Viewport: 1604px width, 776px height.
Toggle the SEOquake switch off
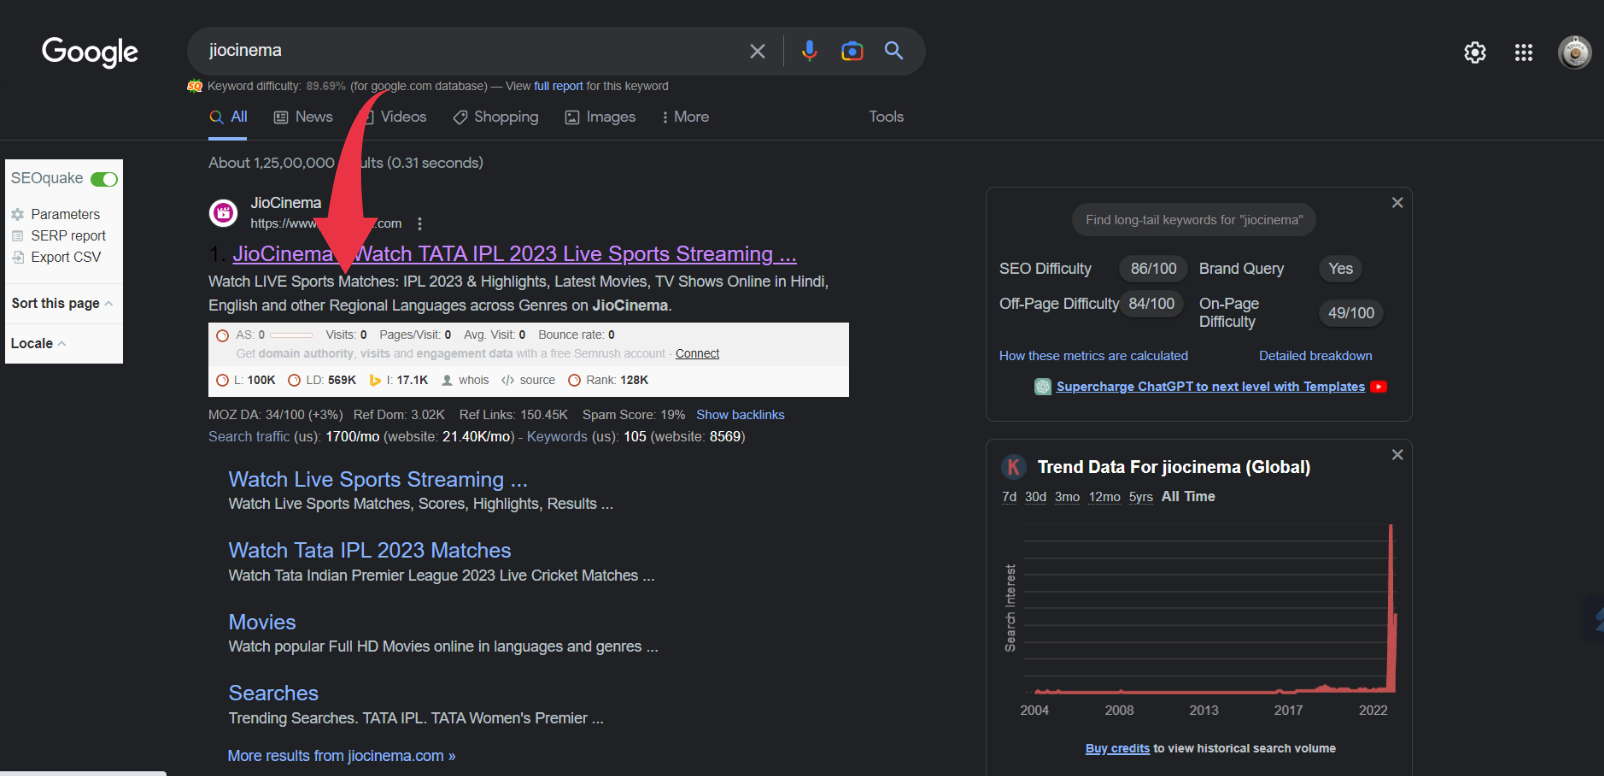tap(104, 179)
